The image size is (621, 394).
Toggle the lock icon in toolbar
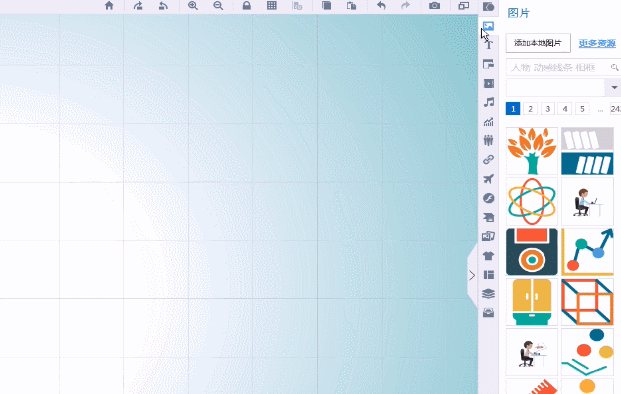click(x=247, y=6)
